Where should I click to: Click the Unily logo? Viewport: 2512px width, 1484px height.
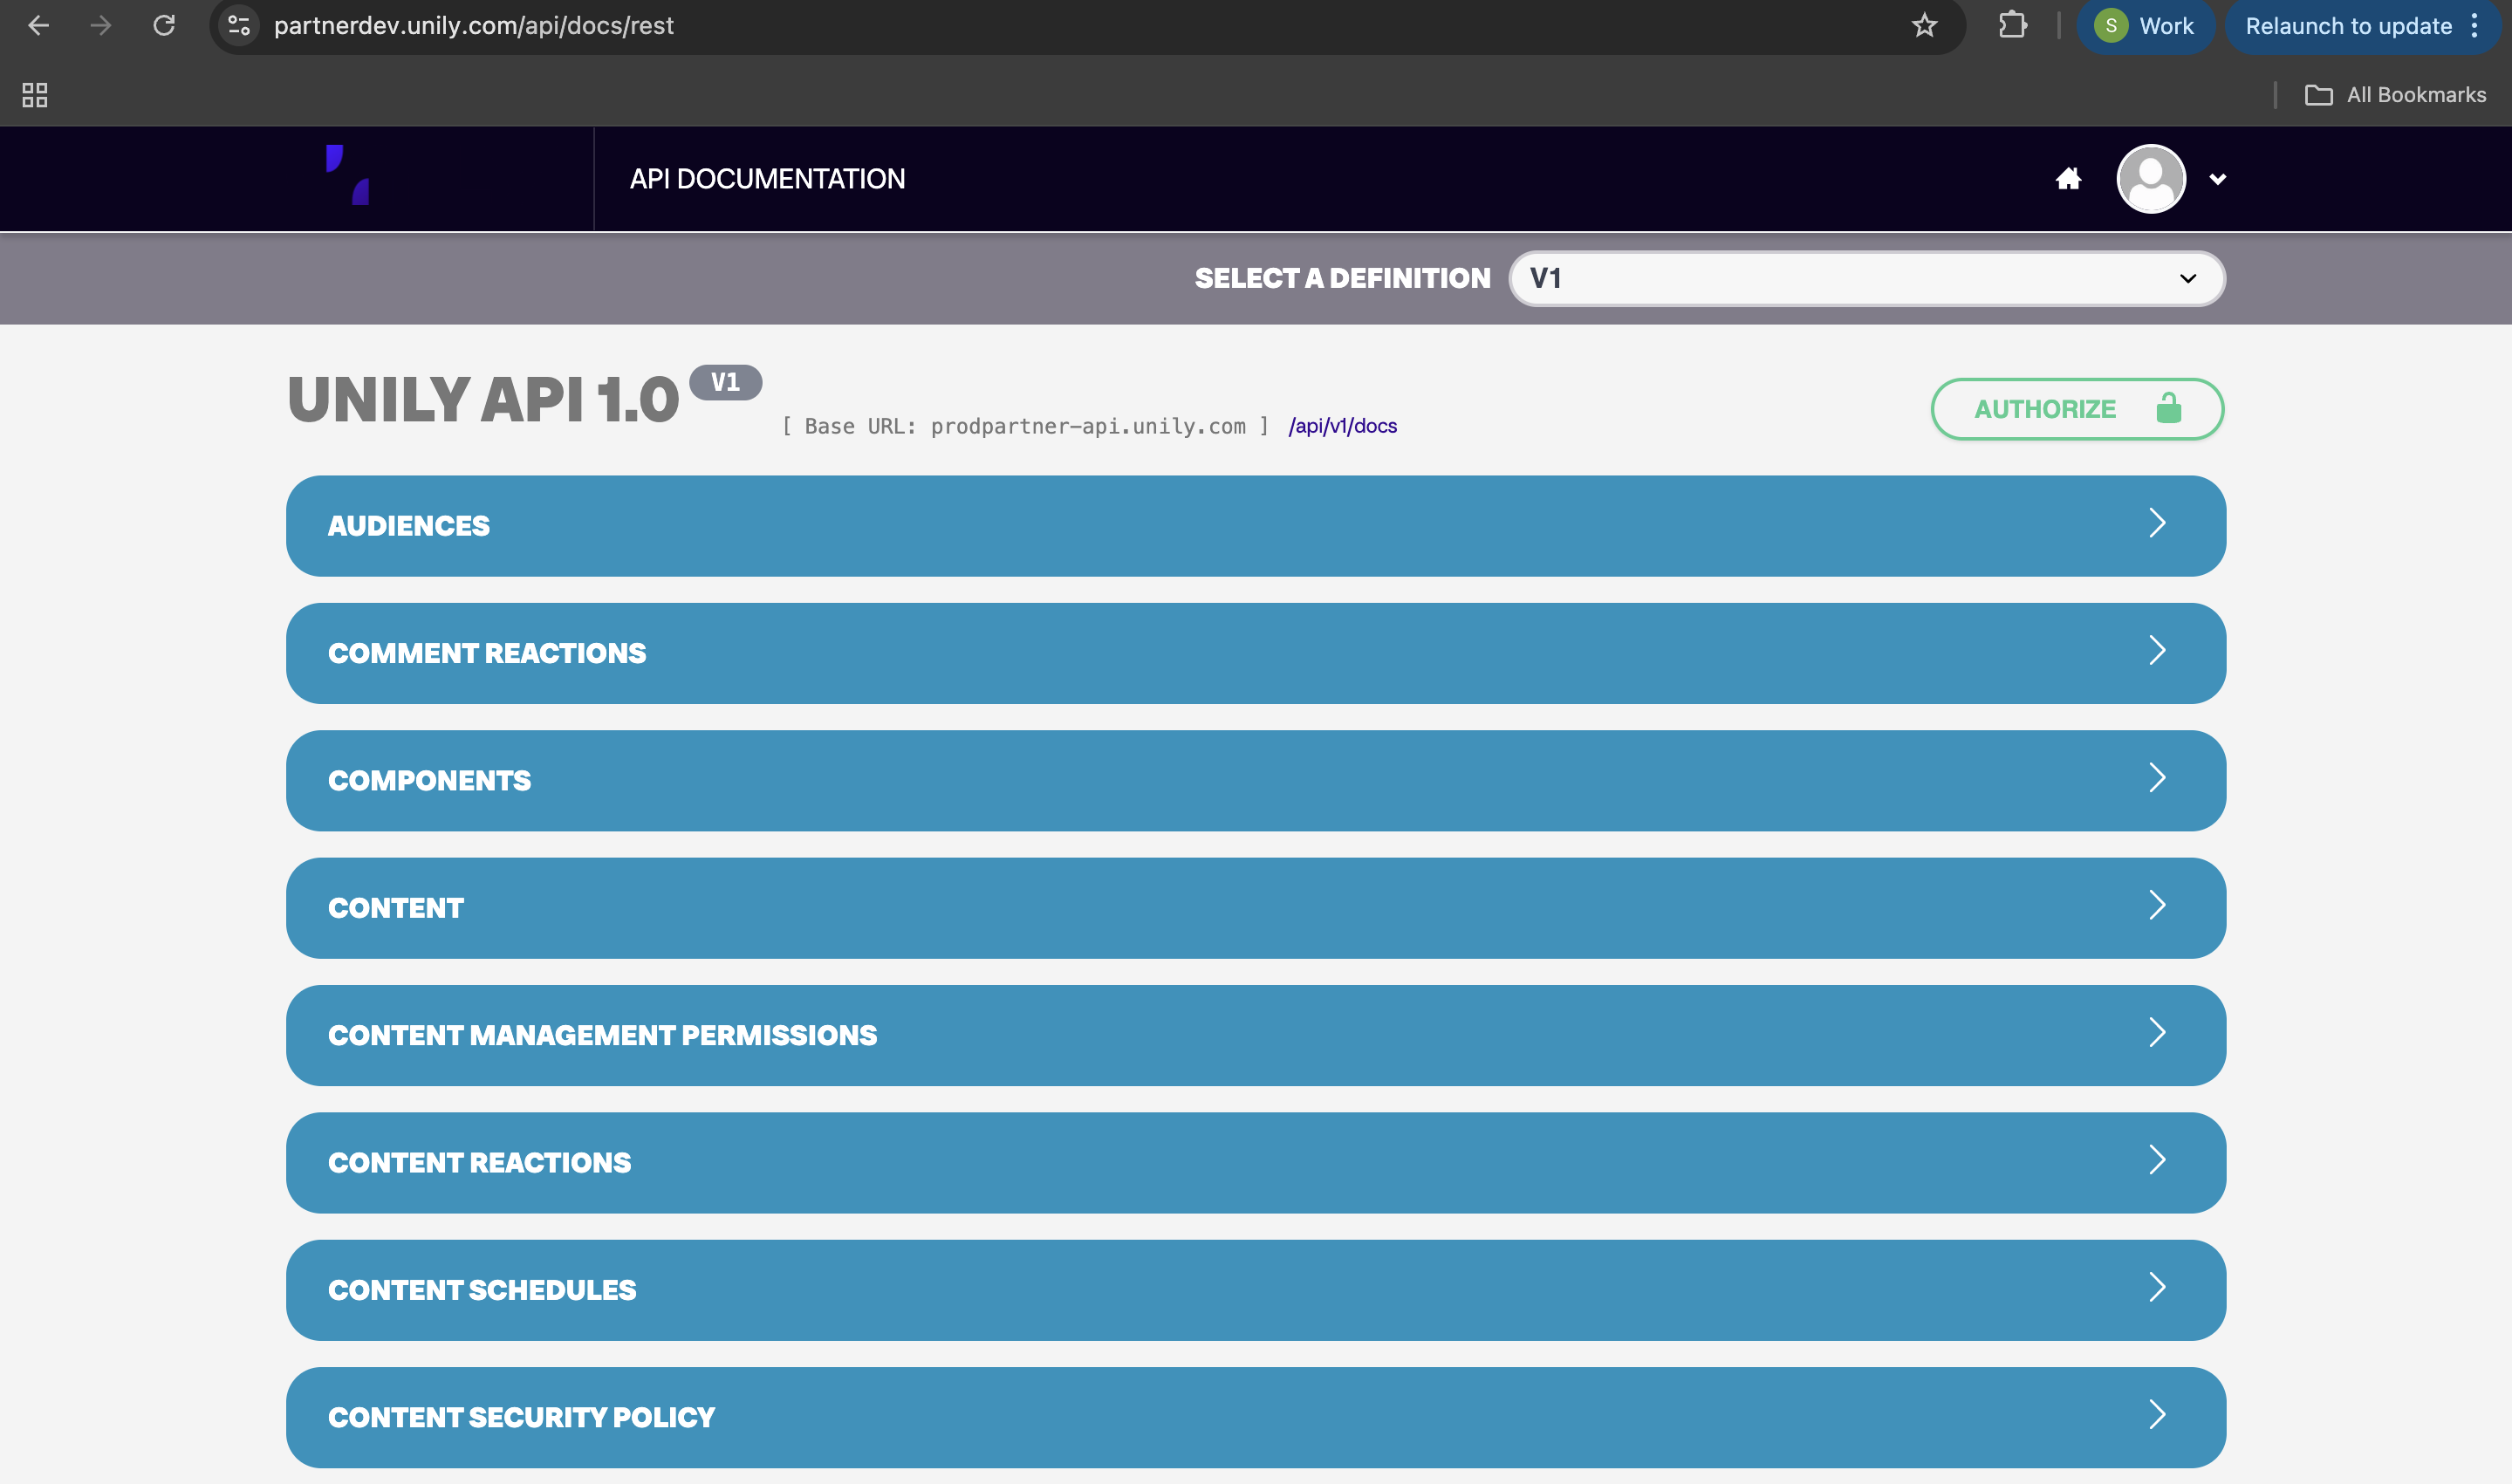(348, 176)
